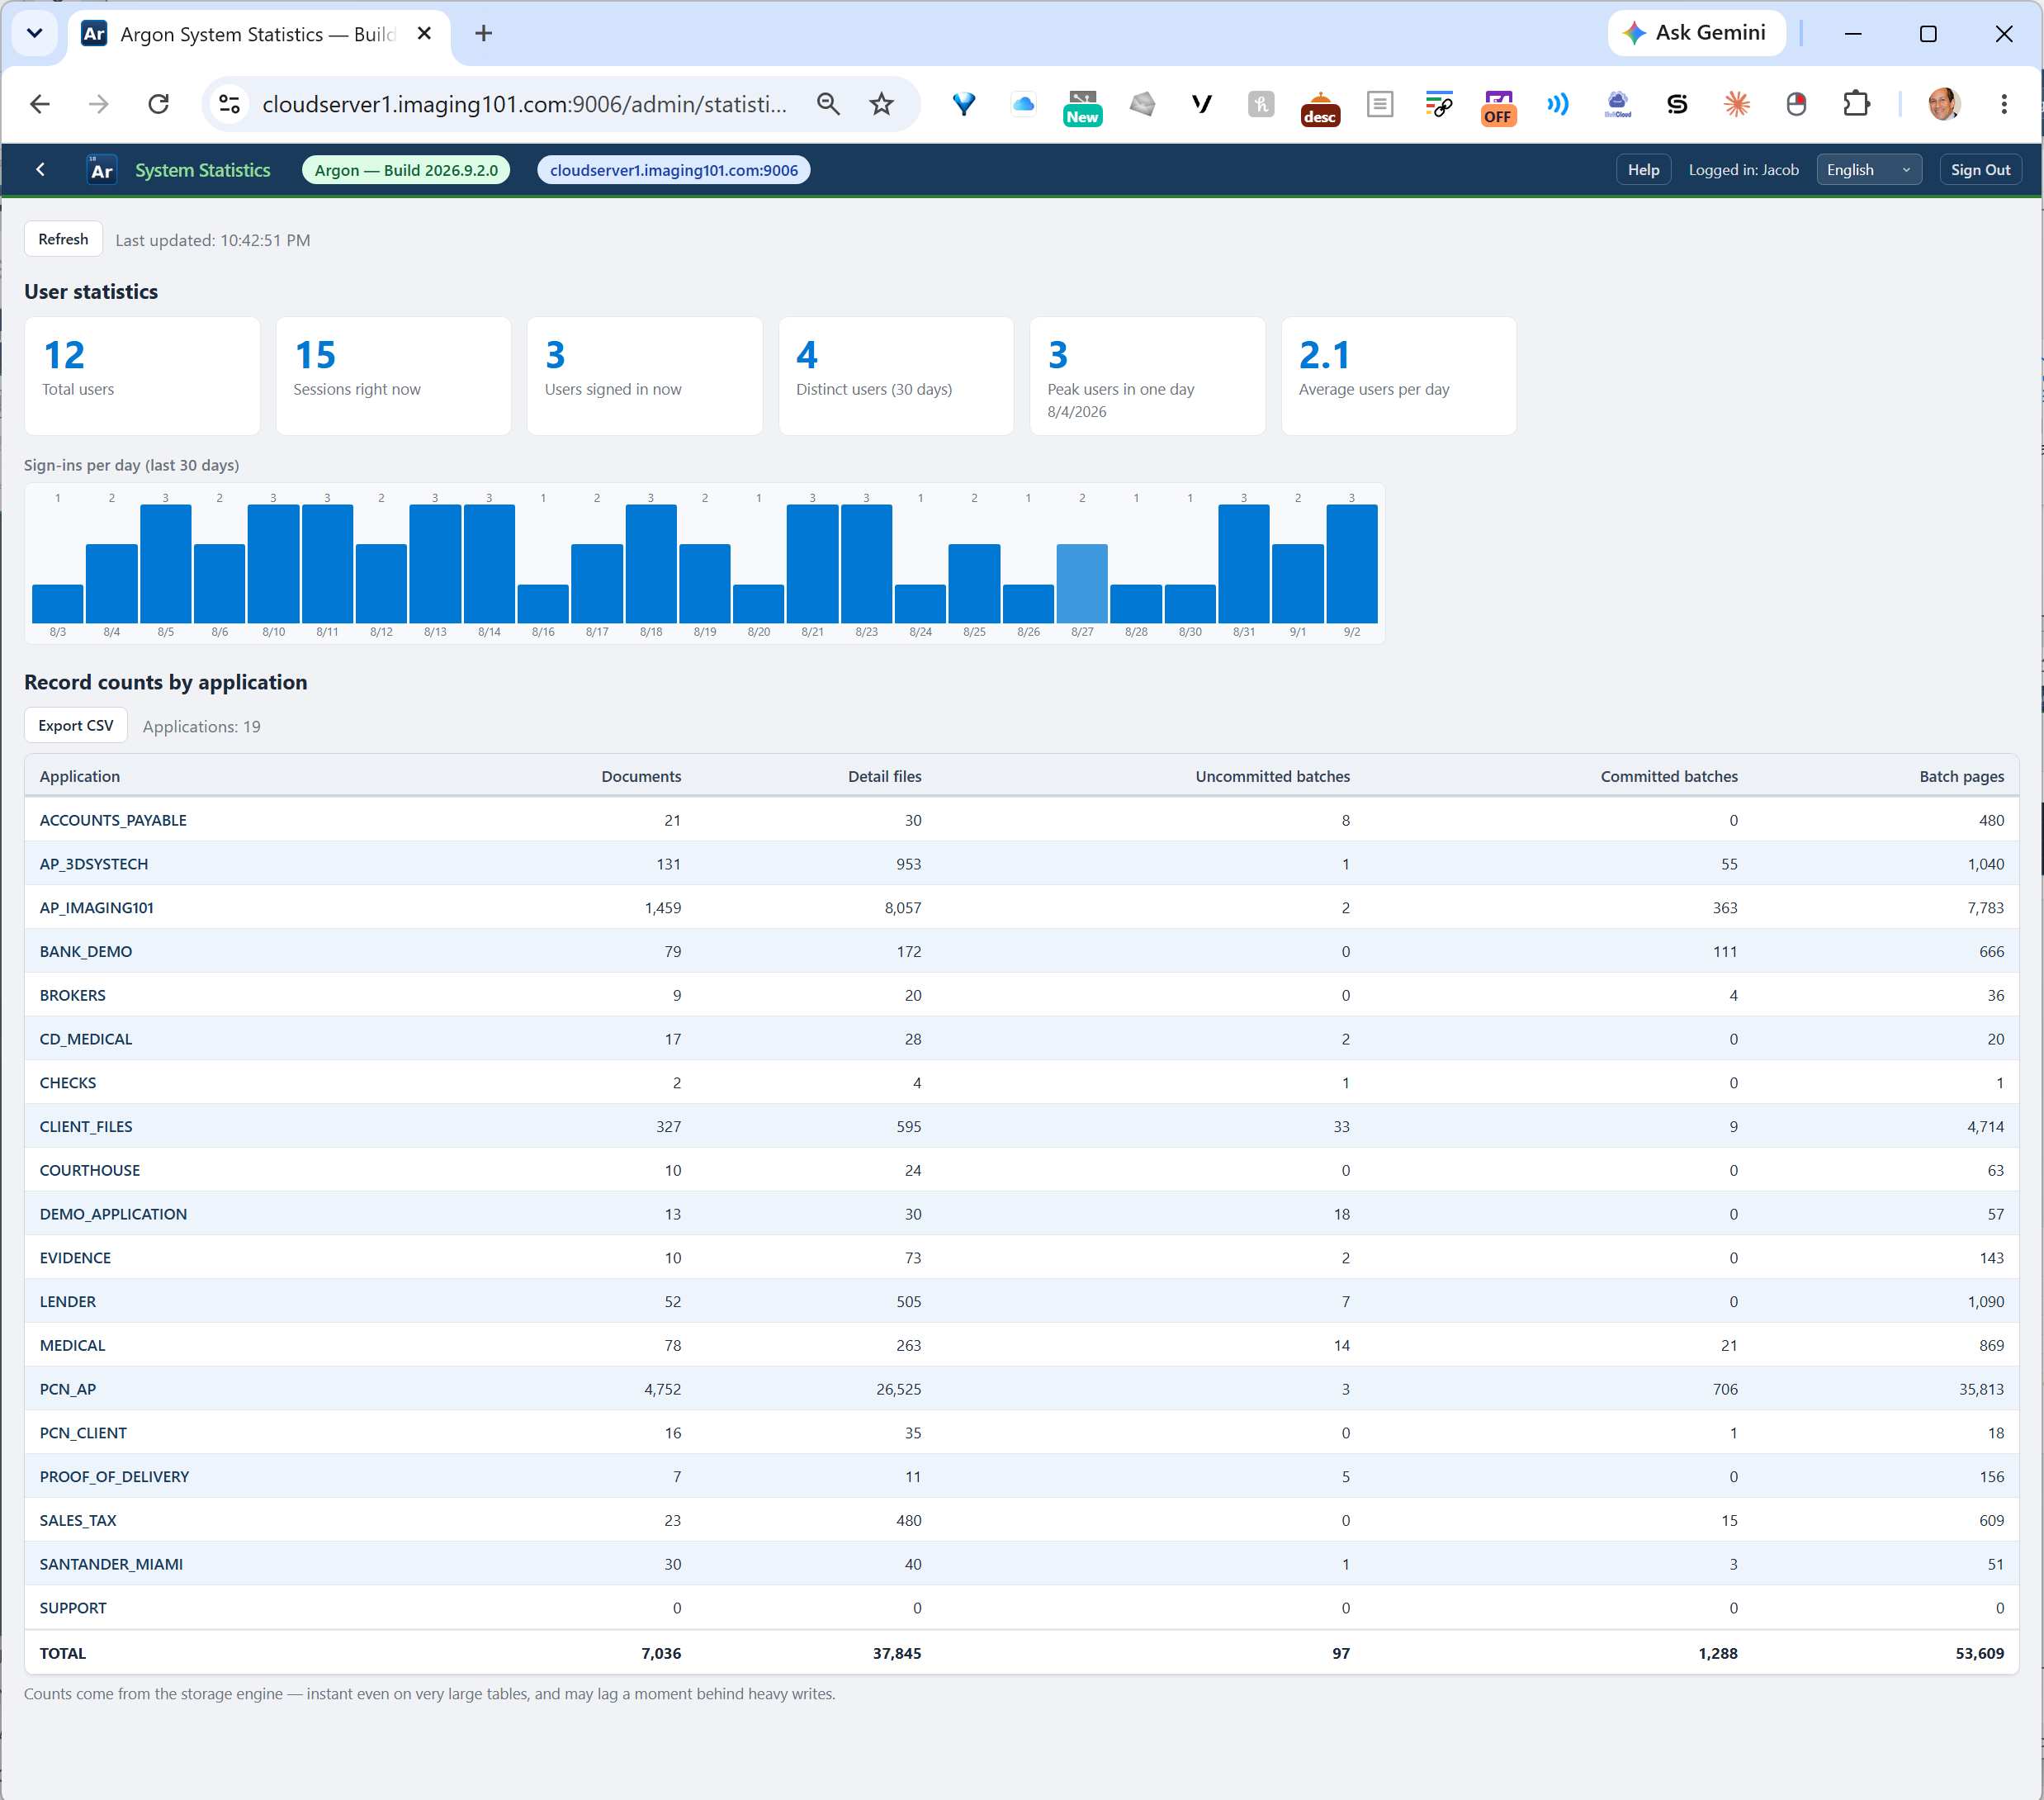
Task: Click the Batch pages column header
Action: 1961,776
